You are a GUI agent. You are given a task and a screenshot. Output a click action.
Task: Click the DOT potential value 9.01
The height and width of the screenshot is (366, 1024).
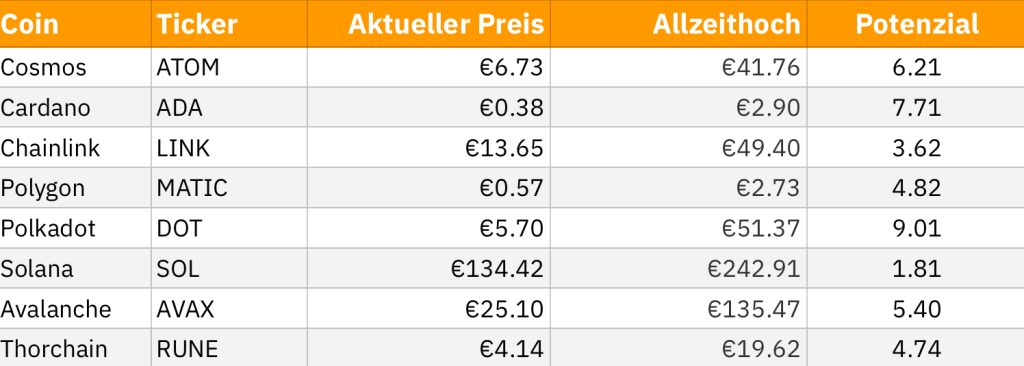916,228
